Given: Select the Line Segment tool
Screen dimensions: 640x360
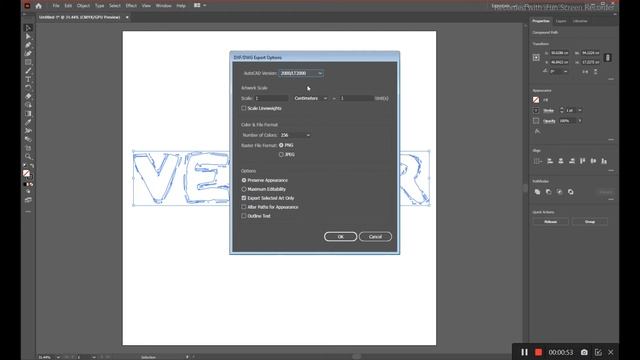Looking at the screenshot, I should [x=28, y=71].
